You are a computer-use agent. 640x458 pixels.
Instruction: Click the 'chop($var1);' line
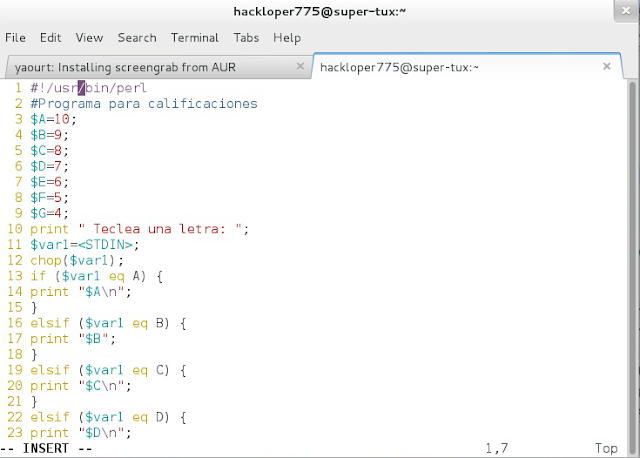pyautogui.click(x=77, y=260)
